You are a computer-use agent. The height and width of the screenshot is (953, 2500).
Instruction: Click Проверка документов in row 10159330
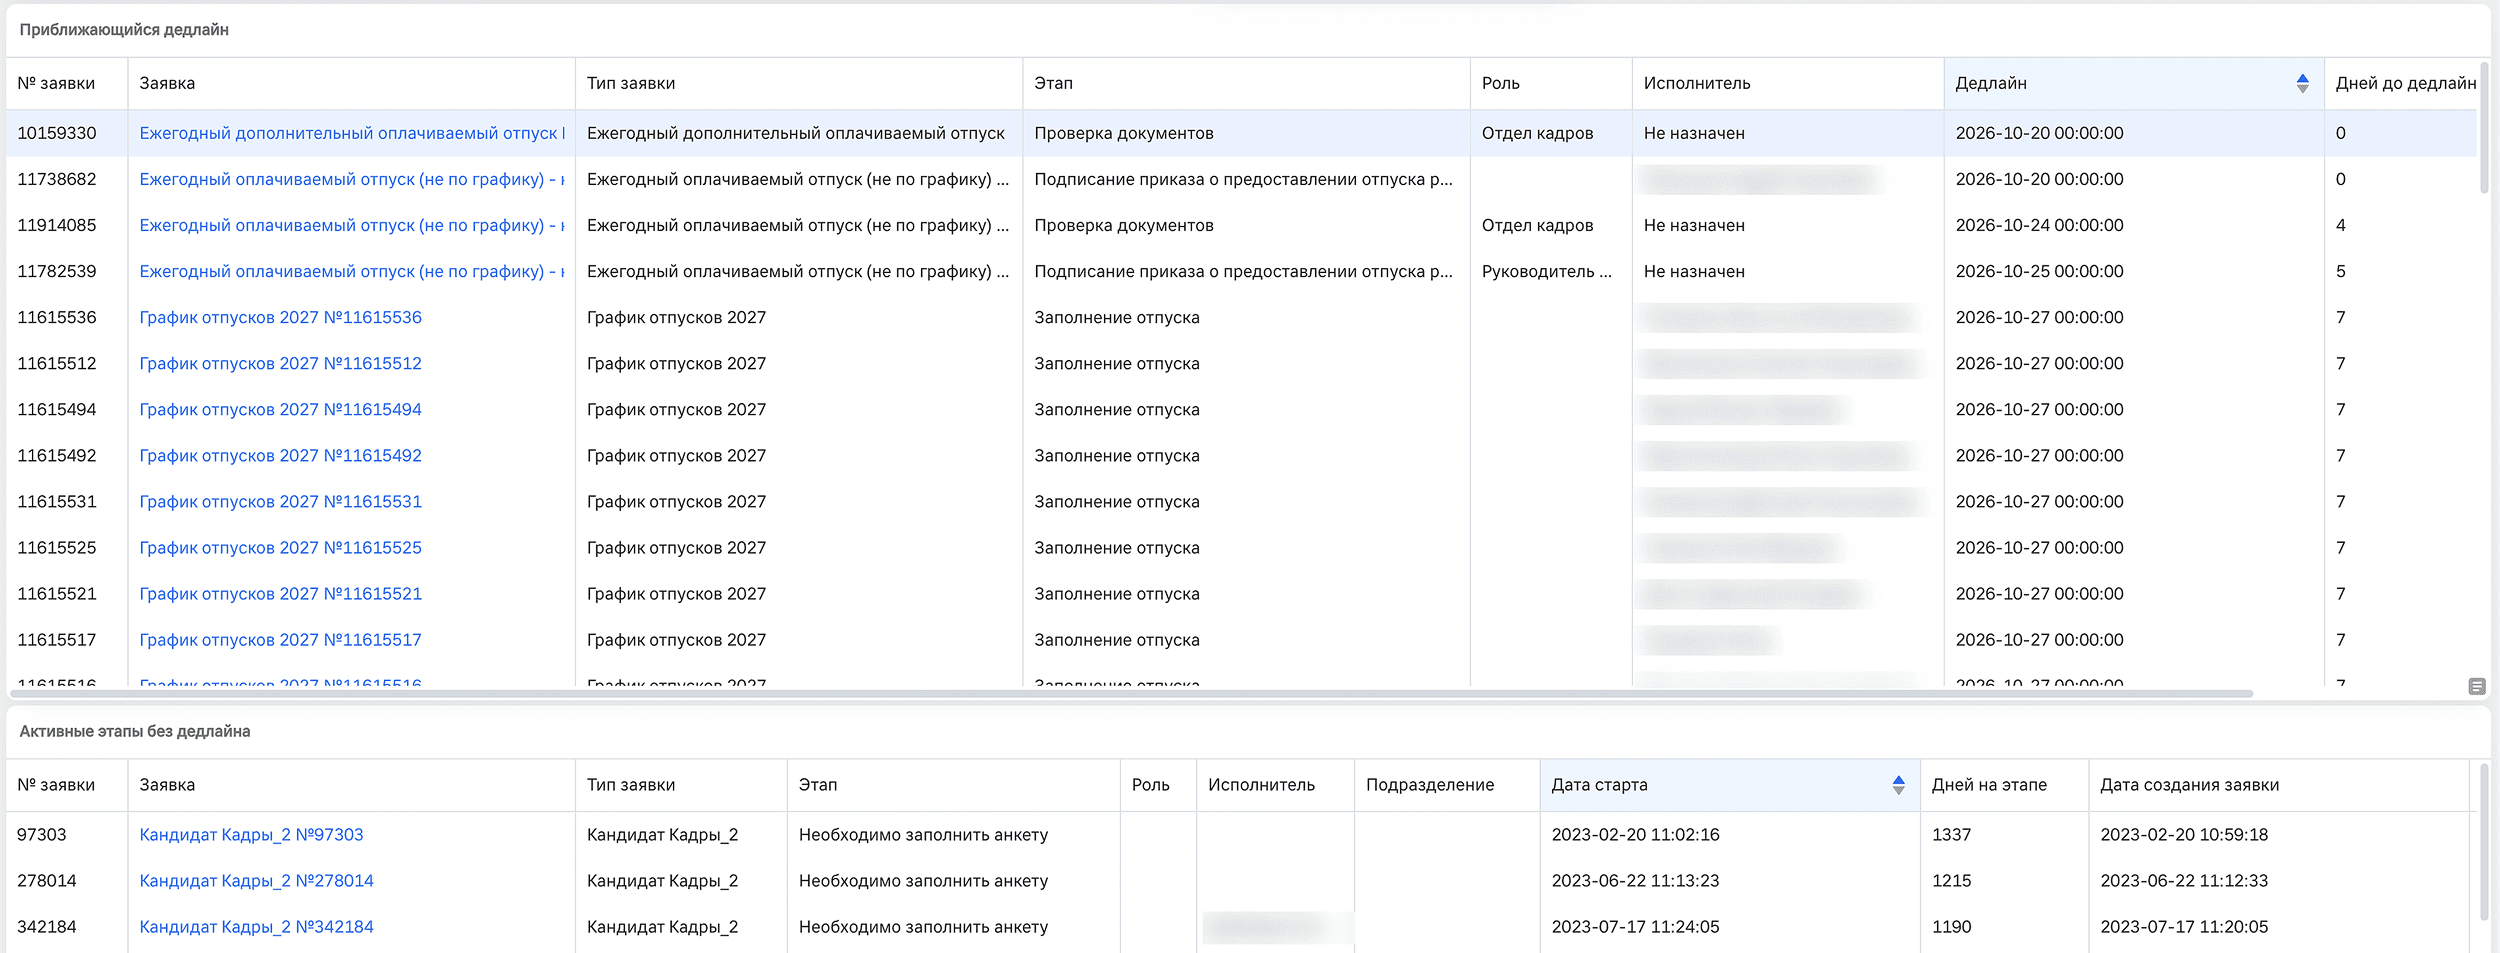(x=1124, y=134)
